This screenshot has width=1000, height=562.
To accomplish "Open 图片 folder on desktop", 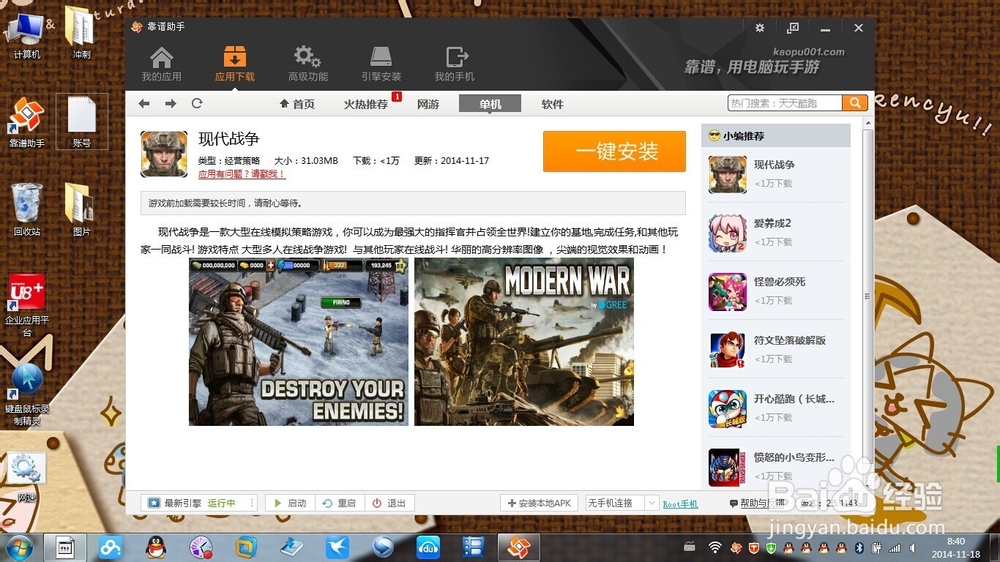I will [81, 210].
